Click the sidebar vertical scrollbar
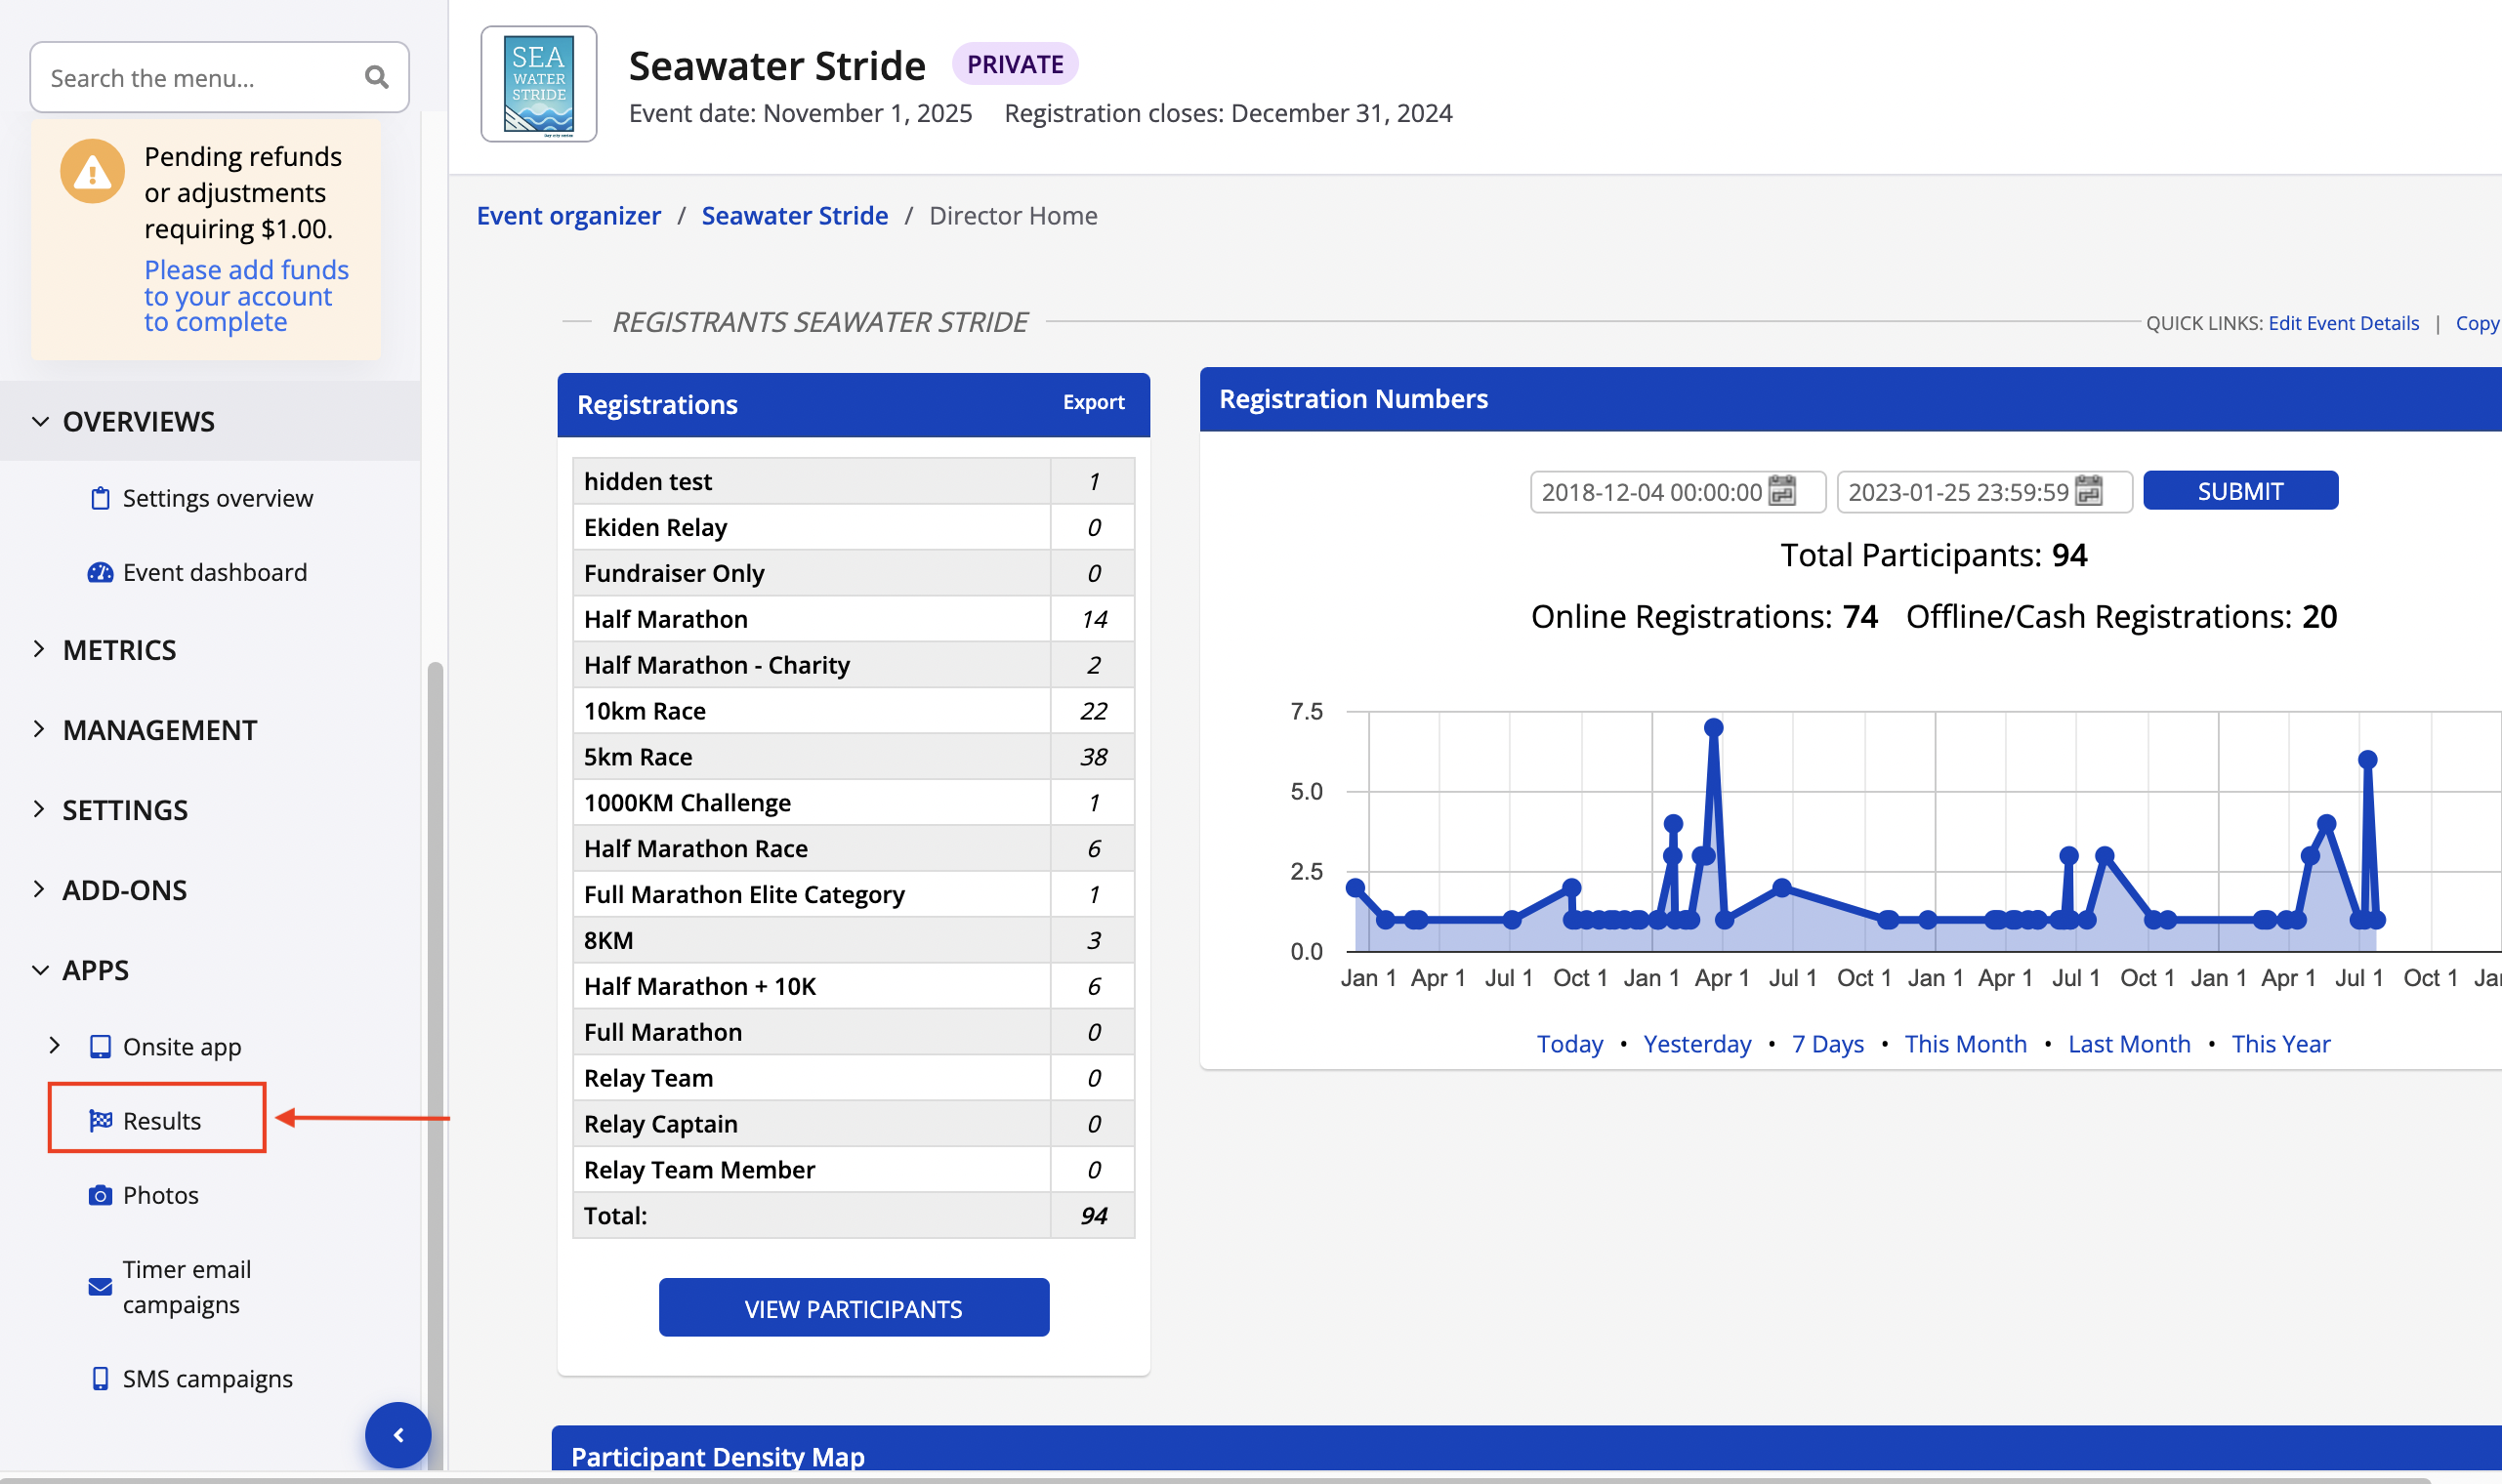Screen dimensions: 2502x1484 [x=435, y=1000]
